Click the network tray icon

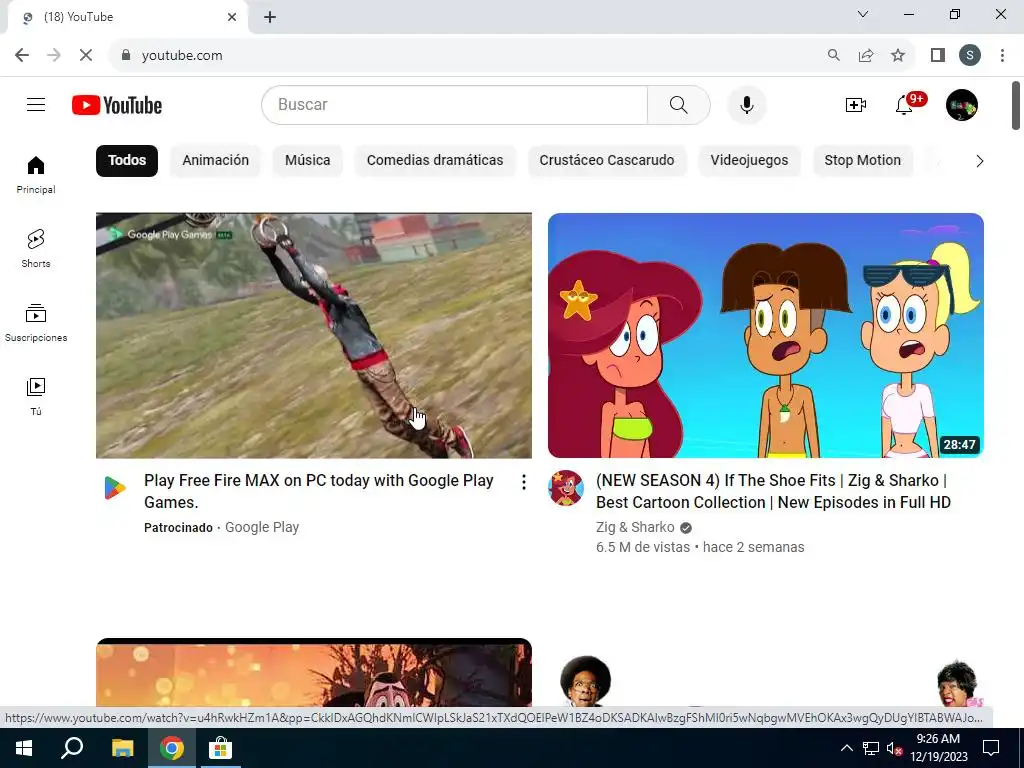tap(871, 748)
